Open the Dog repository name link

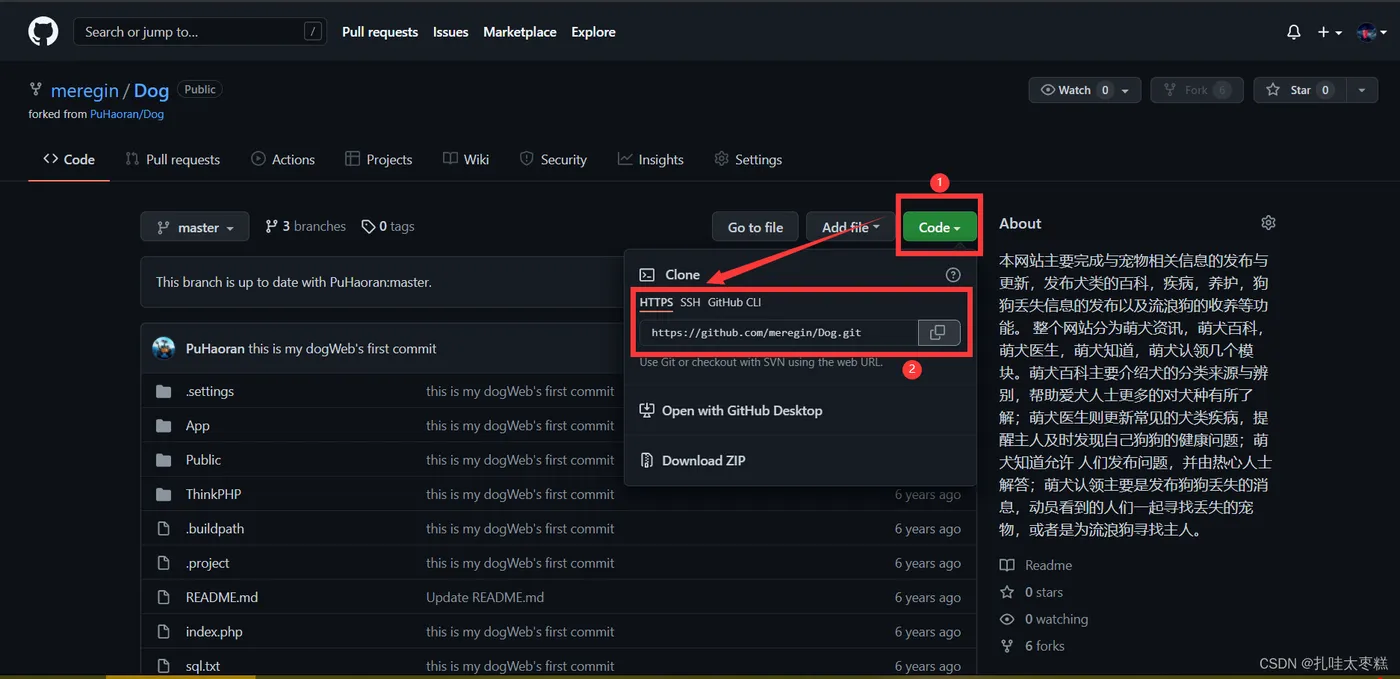[151, 90]
